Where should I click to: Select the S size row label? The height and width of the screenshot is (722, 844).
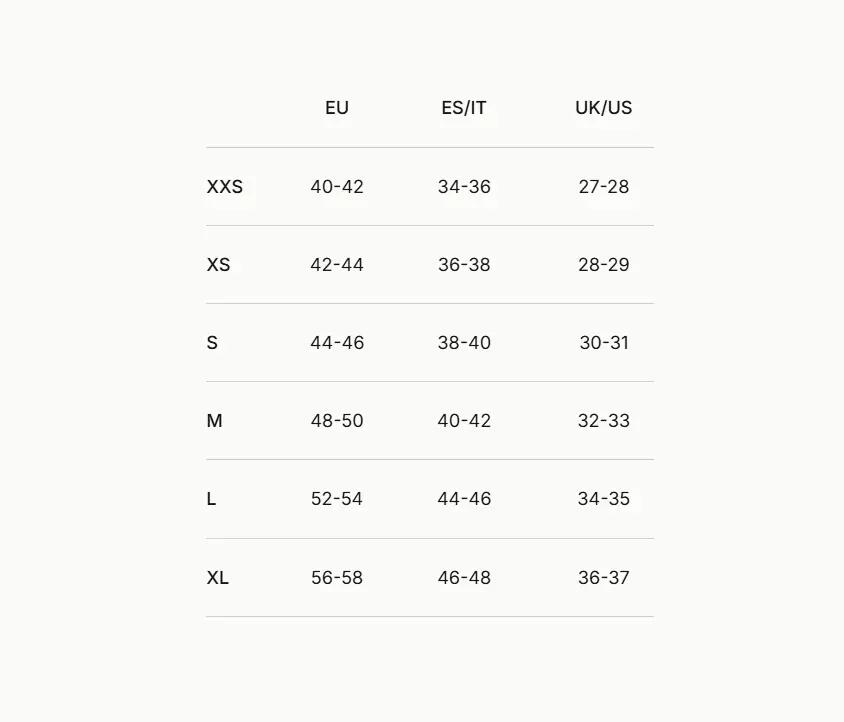click(x=212, y=342)
